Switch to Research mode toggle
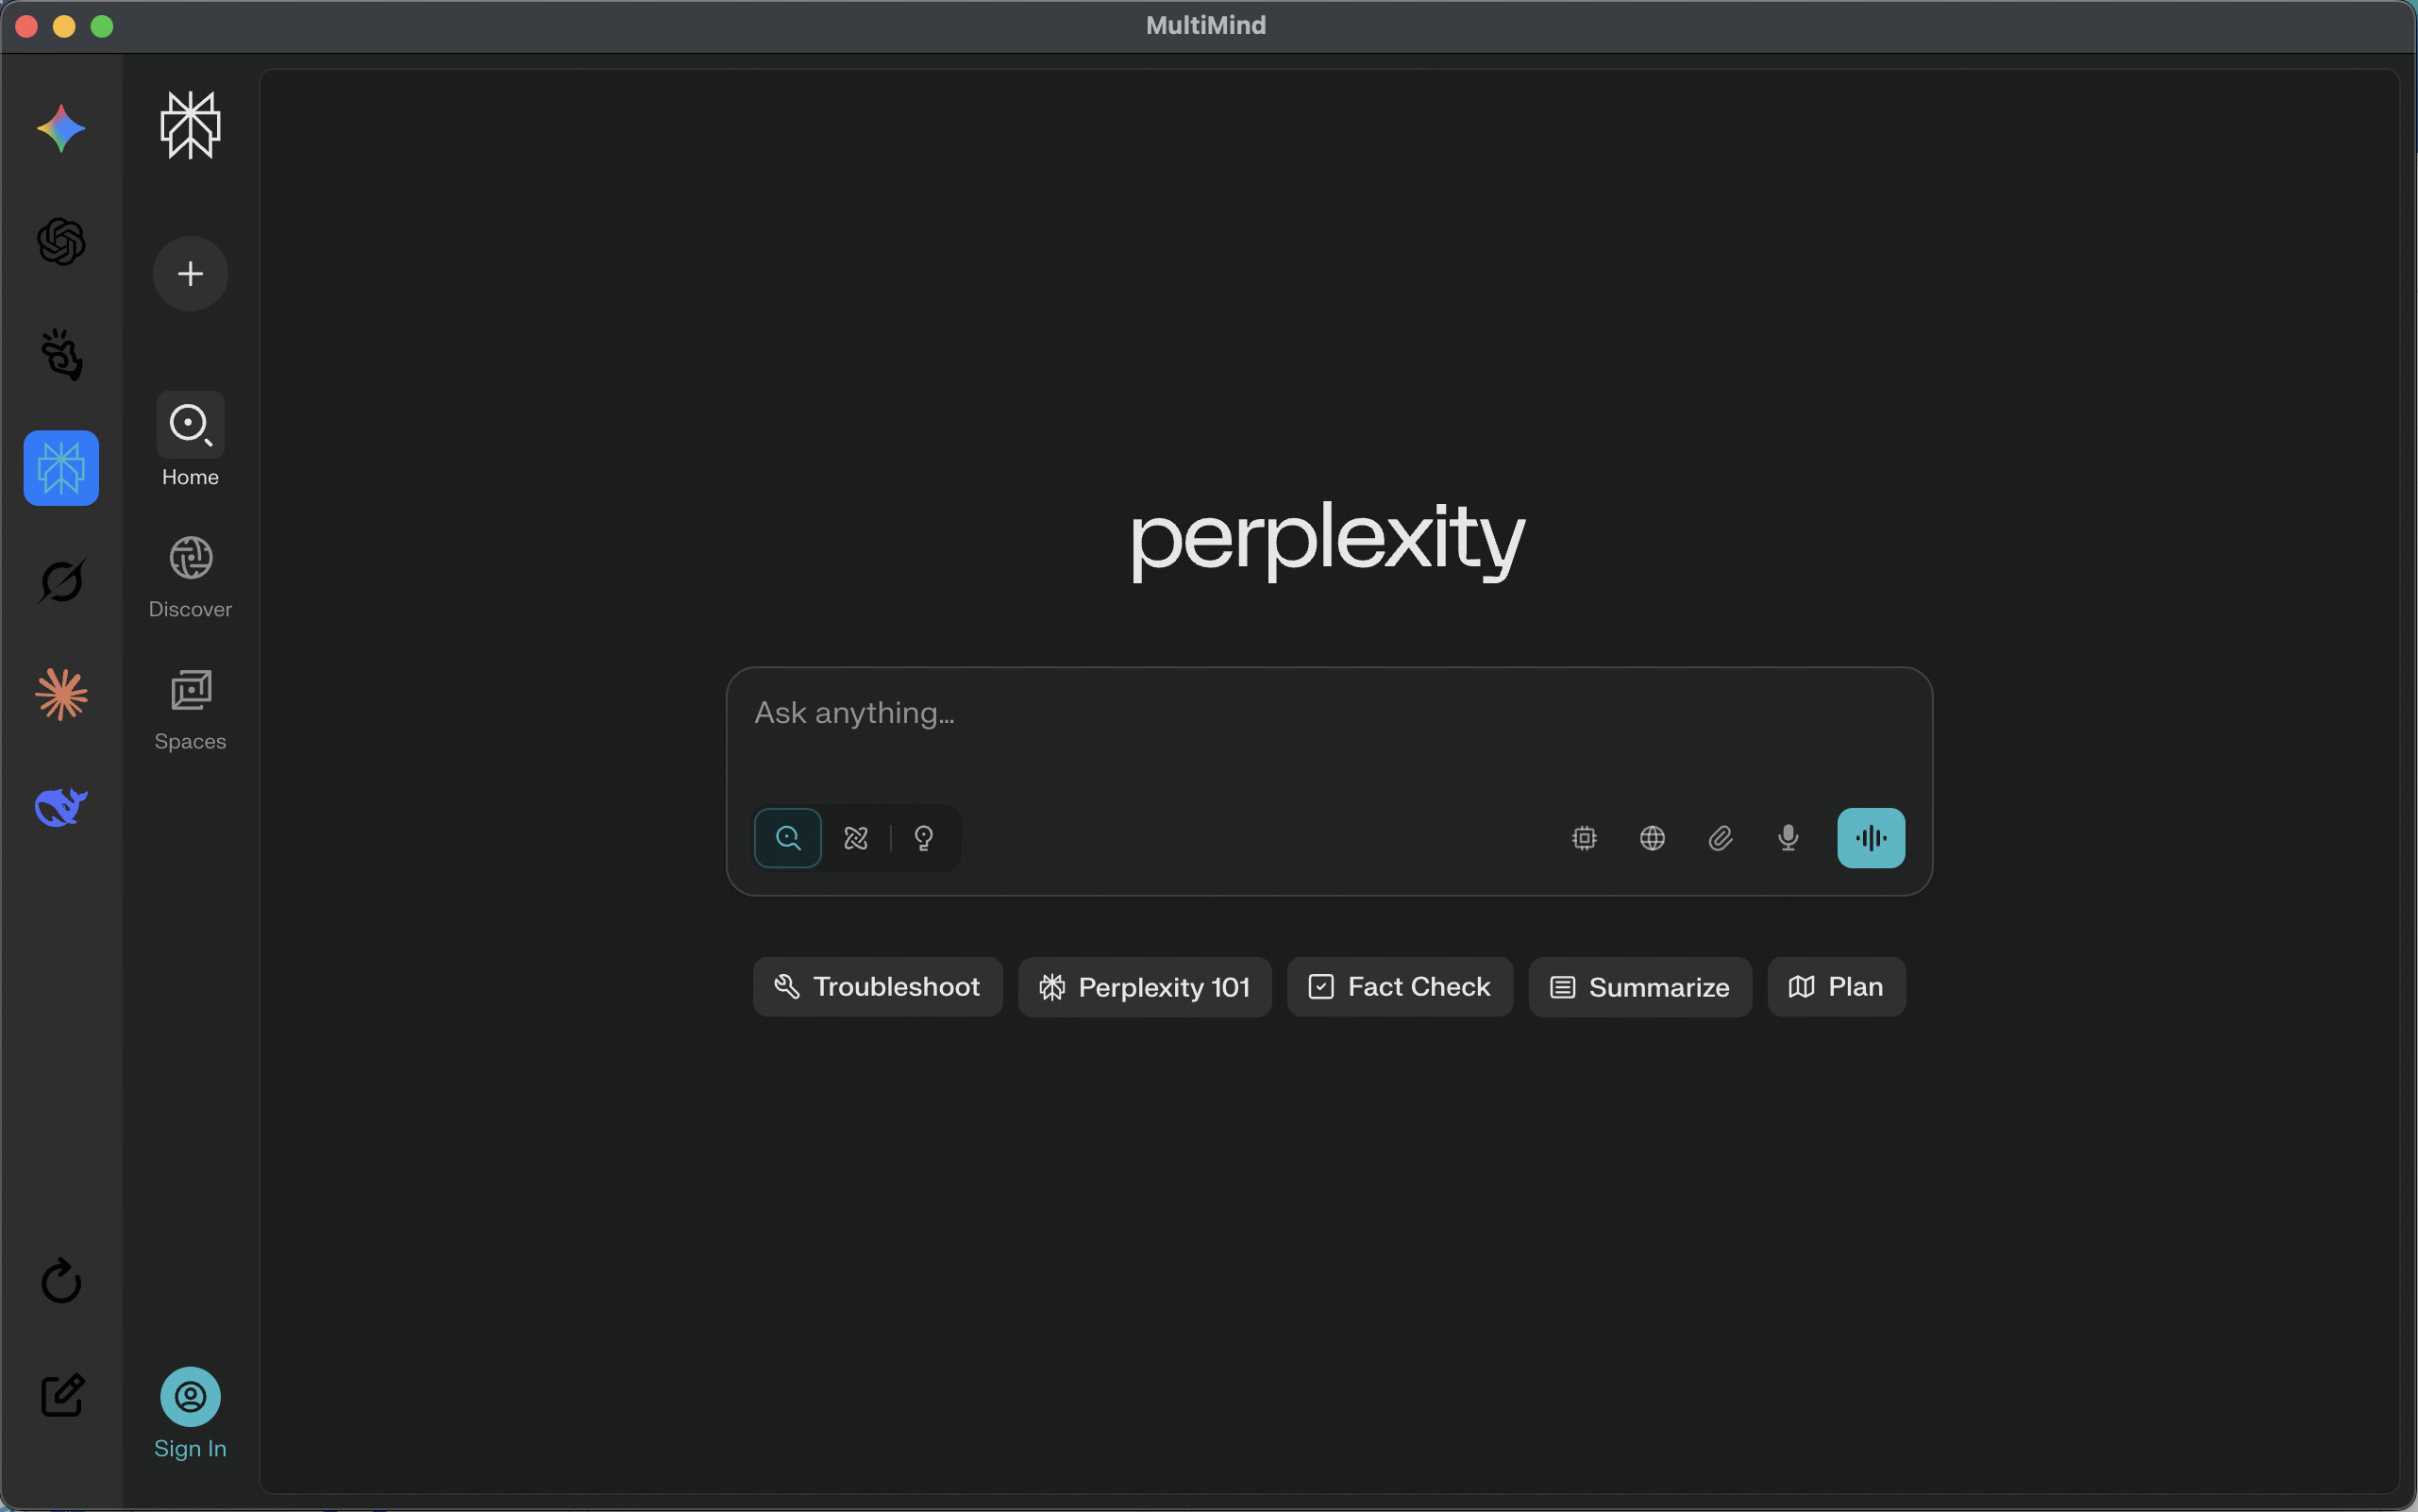 click(x=856, y=838)
